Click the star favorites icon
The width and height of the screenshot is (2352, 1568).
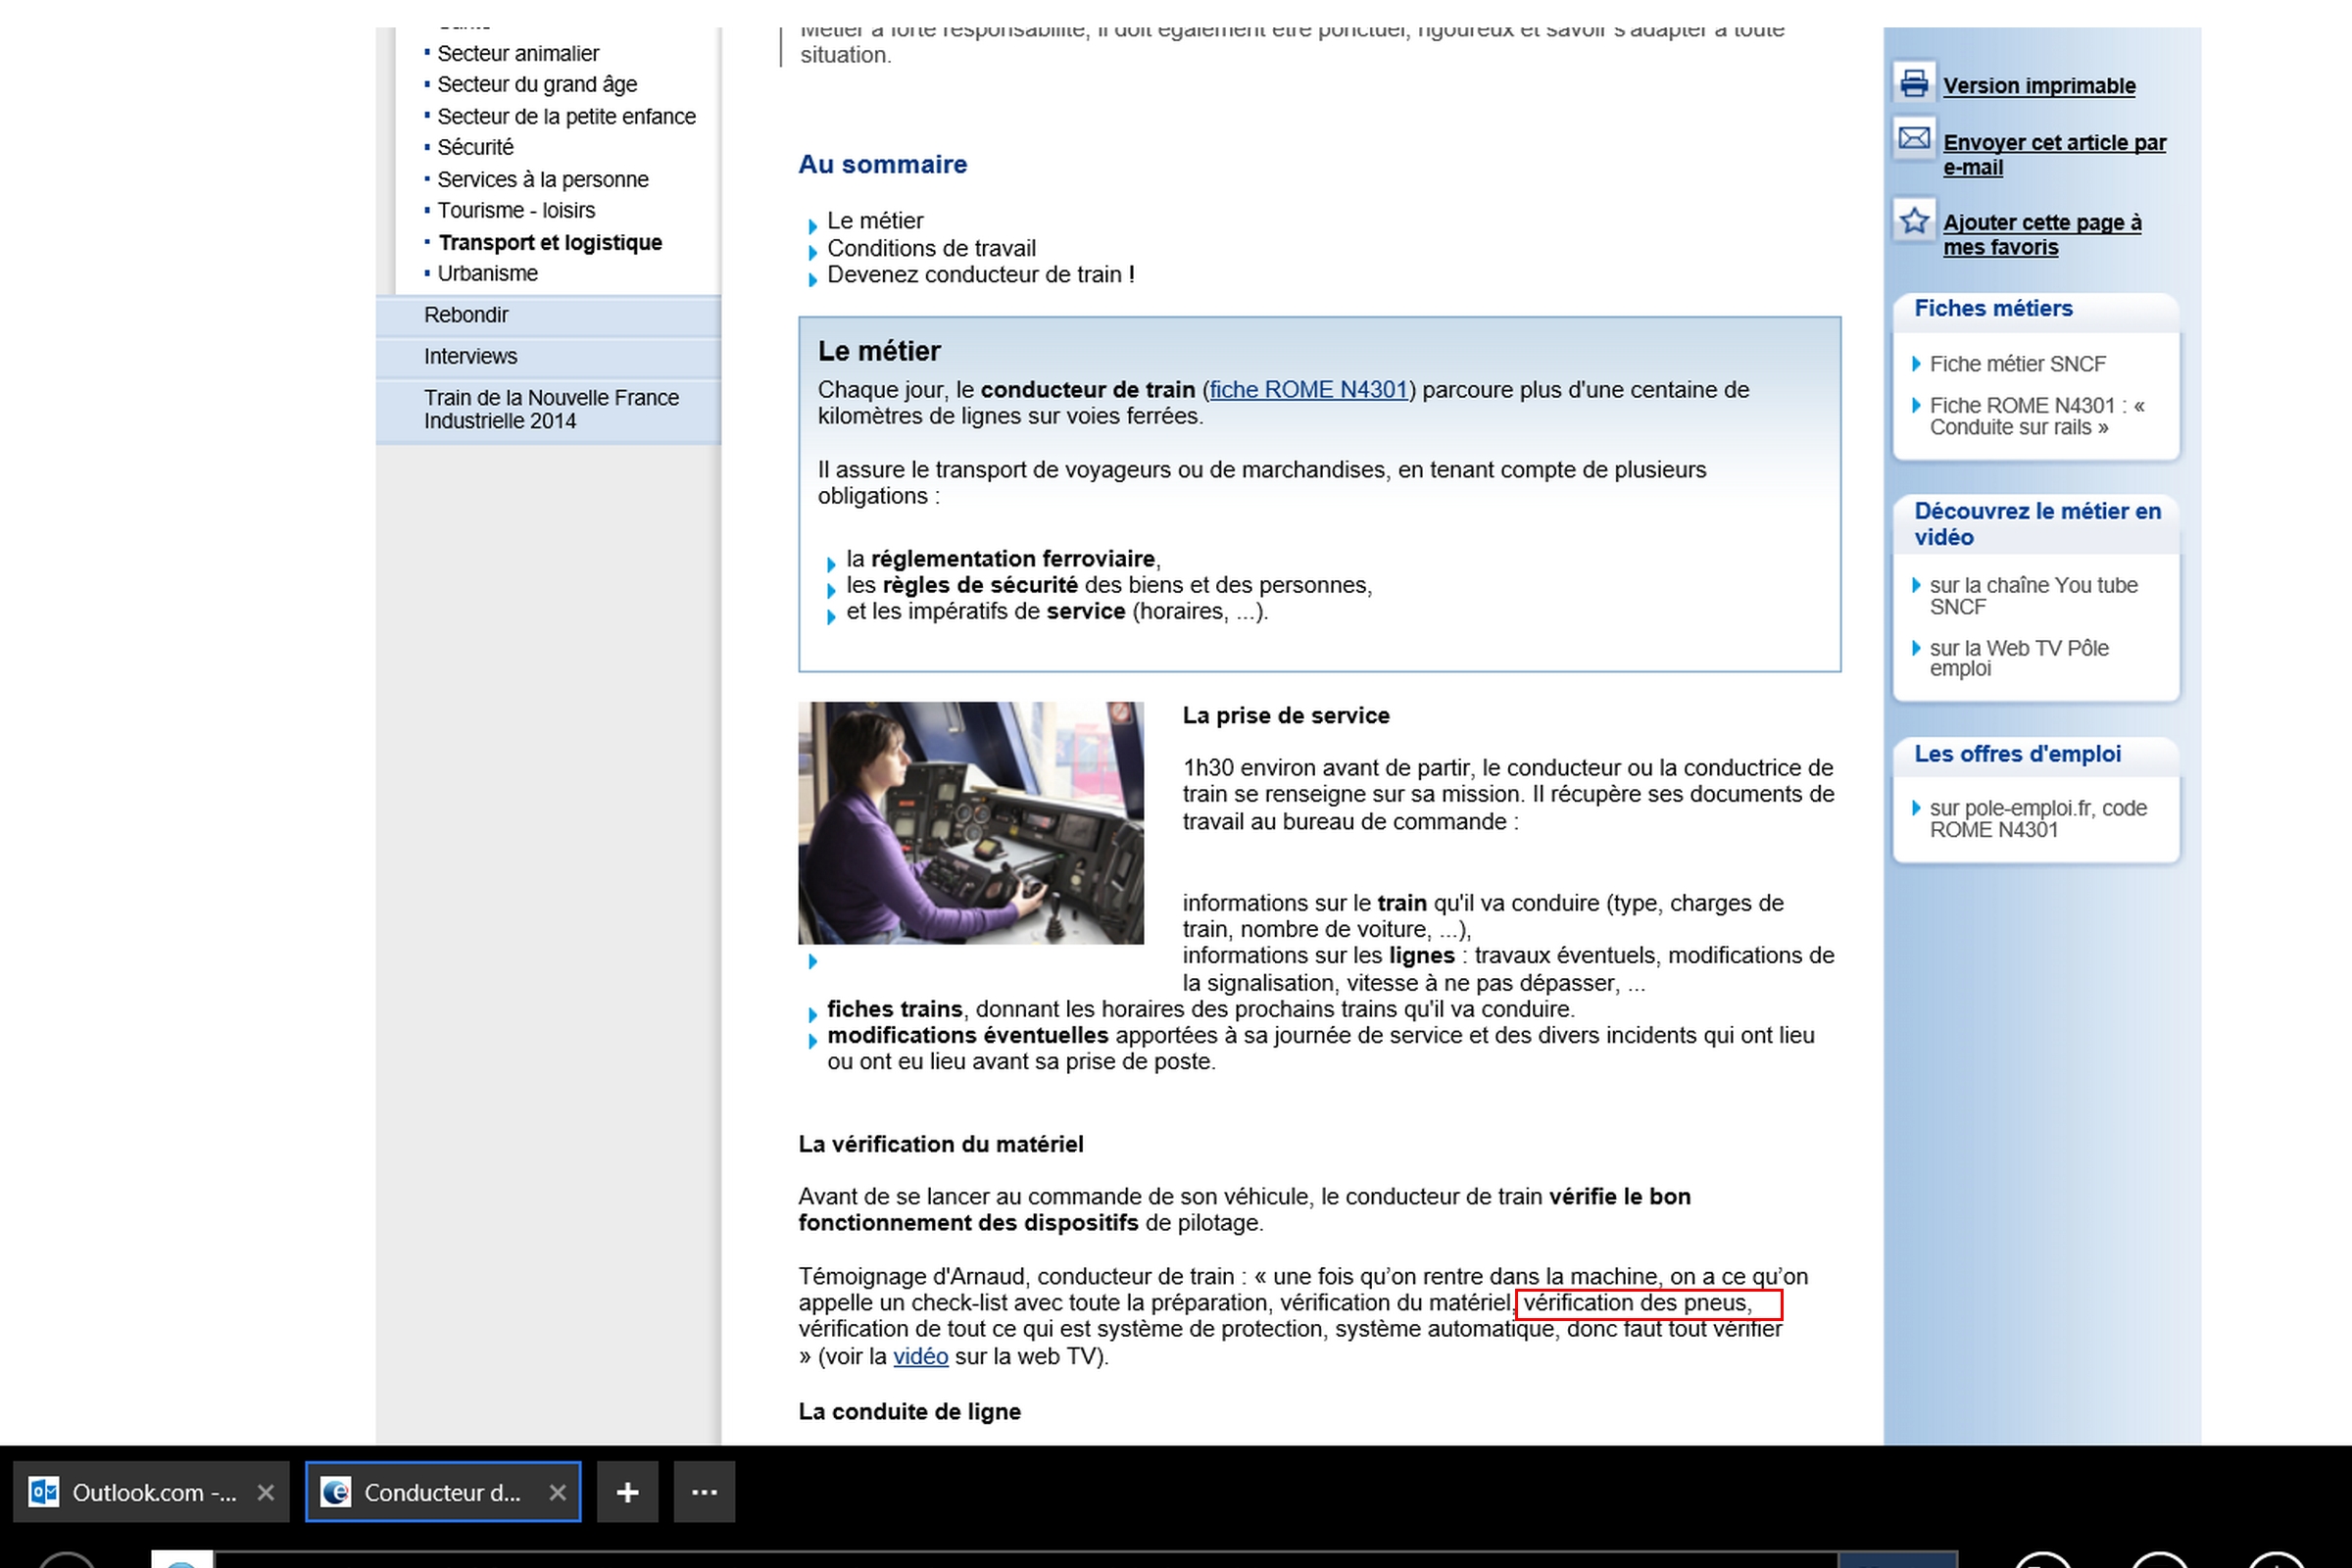coord(1913,220)
